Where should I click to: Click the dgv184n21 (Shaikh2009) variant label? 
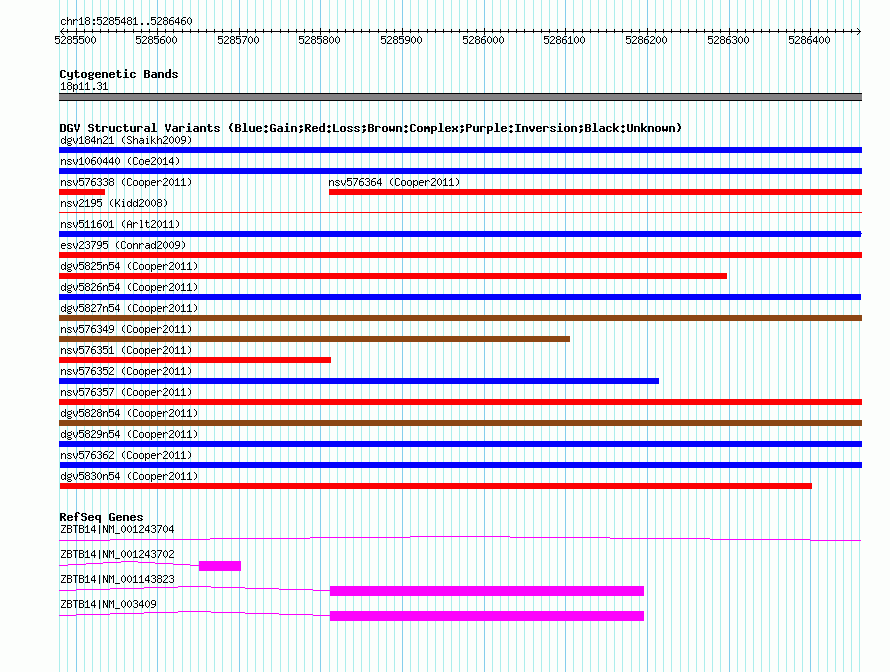[x=126, y=140]
